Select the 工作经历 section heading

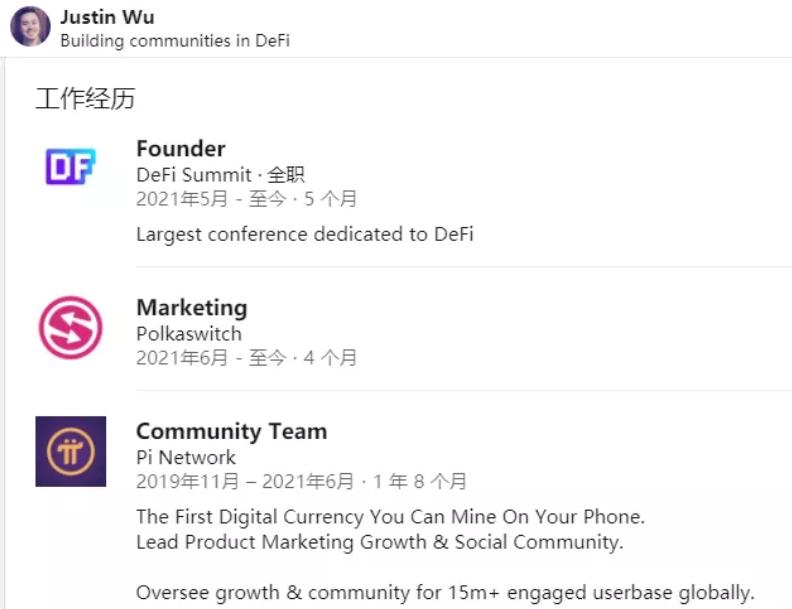[85, 99]
